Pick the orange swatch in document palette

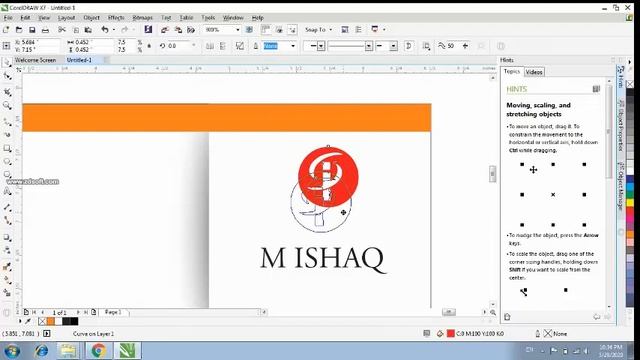click(51, 322)
